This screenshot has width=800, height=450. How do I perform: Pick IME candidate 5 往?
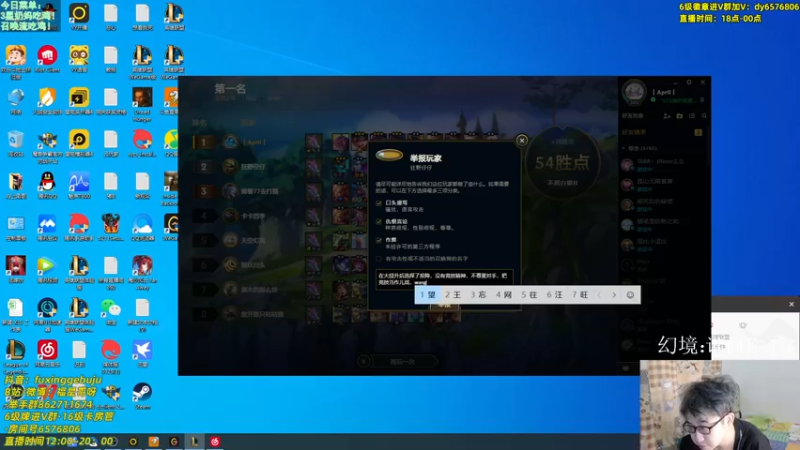(529, 295)
